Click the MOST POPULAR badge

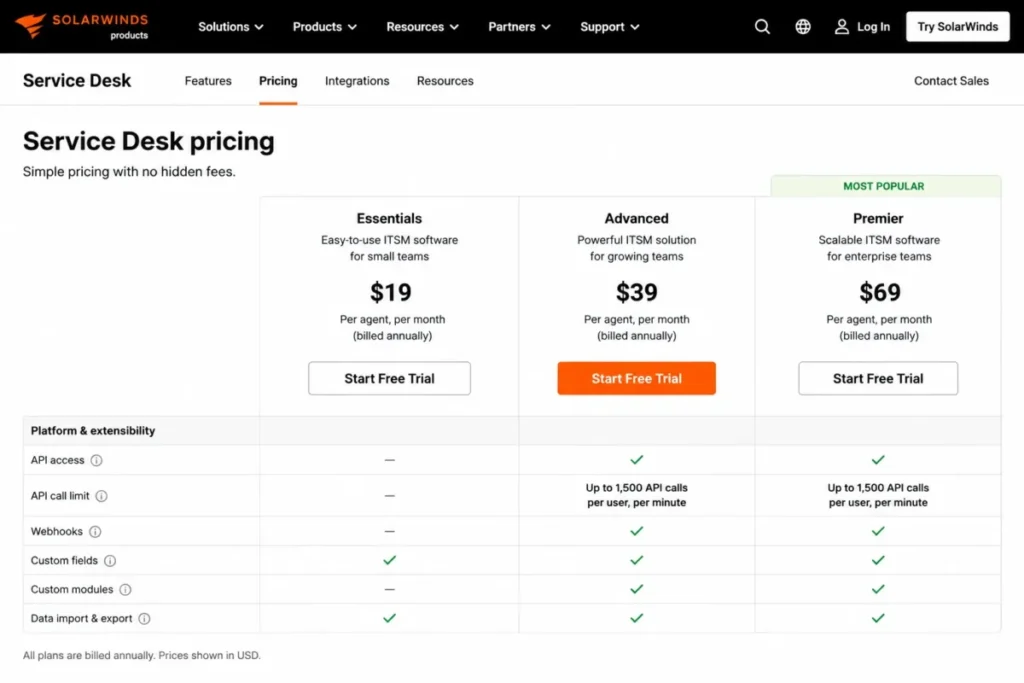click(885, 186)
